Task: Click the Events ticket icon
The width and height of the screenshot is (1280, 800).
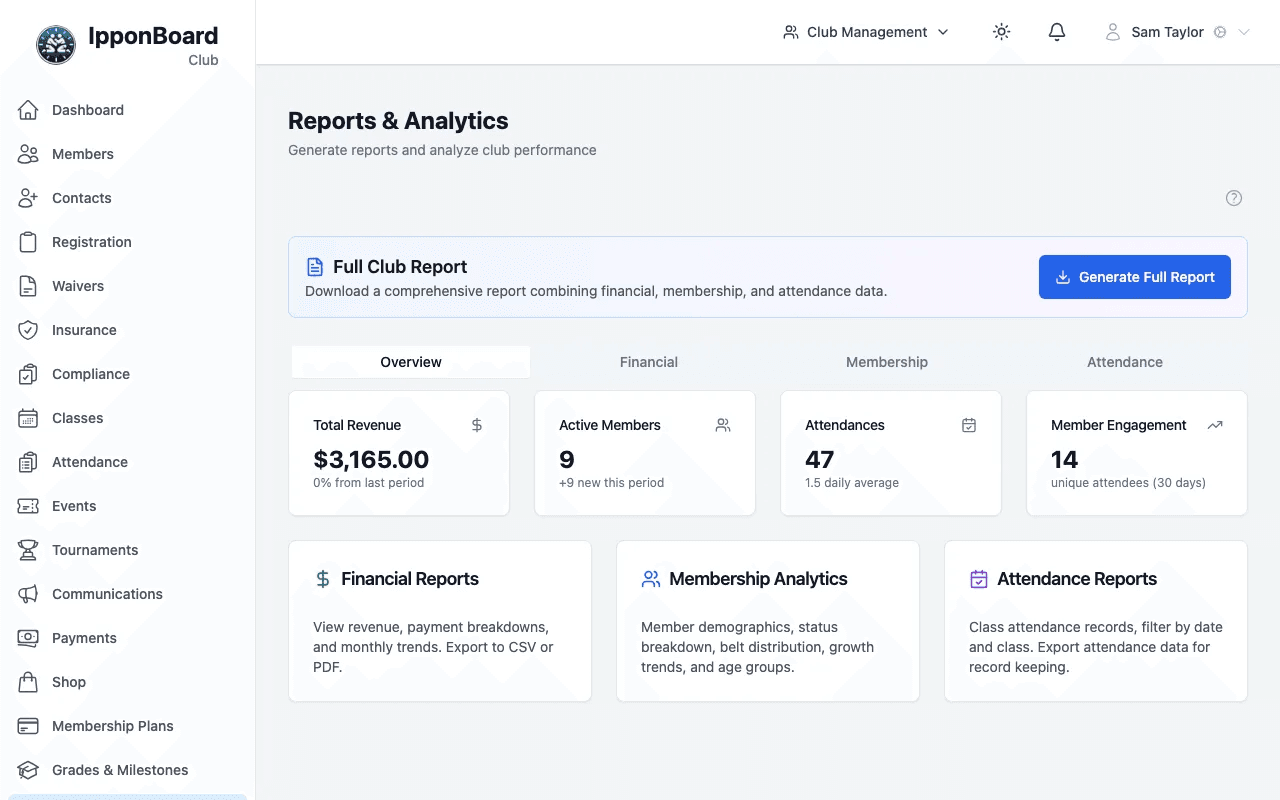Action: click(28, 506)
